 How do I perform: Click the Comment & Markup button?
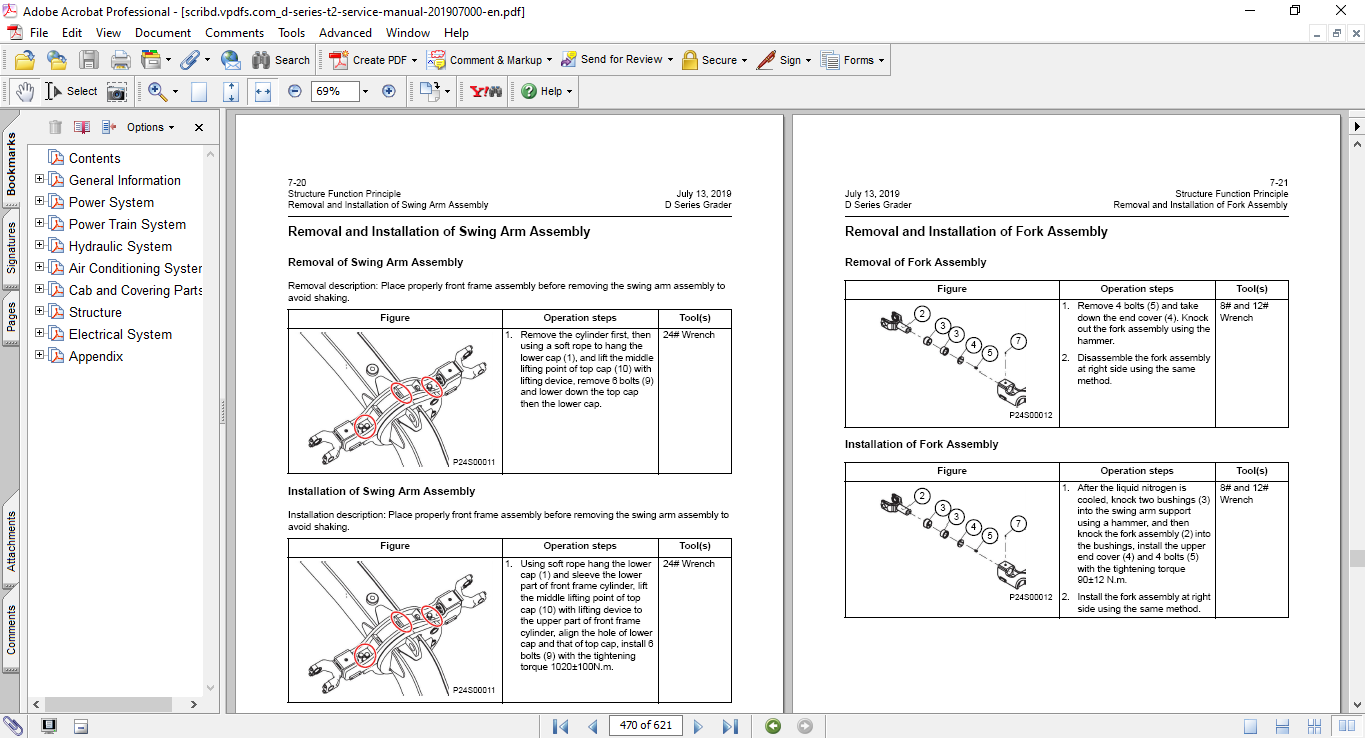pos(485,60)
